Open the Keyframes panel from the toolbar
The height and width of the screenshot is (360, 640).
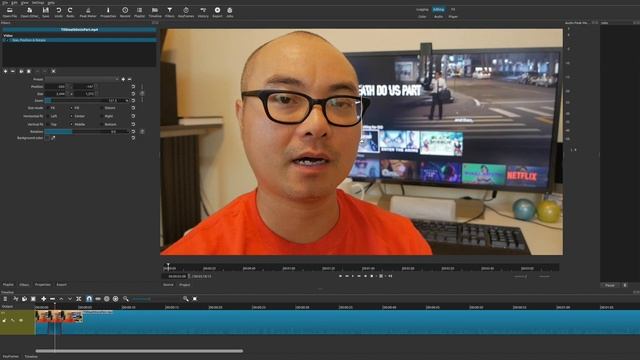tap(186, 12)
